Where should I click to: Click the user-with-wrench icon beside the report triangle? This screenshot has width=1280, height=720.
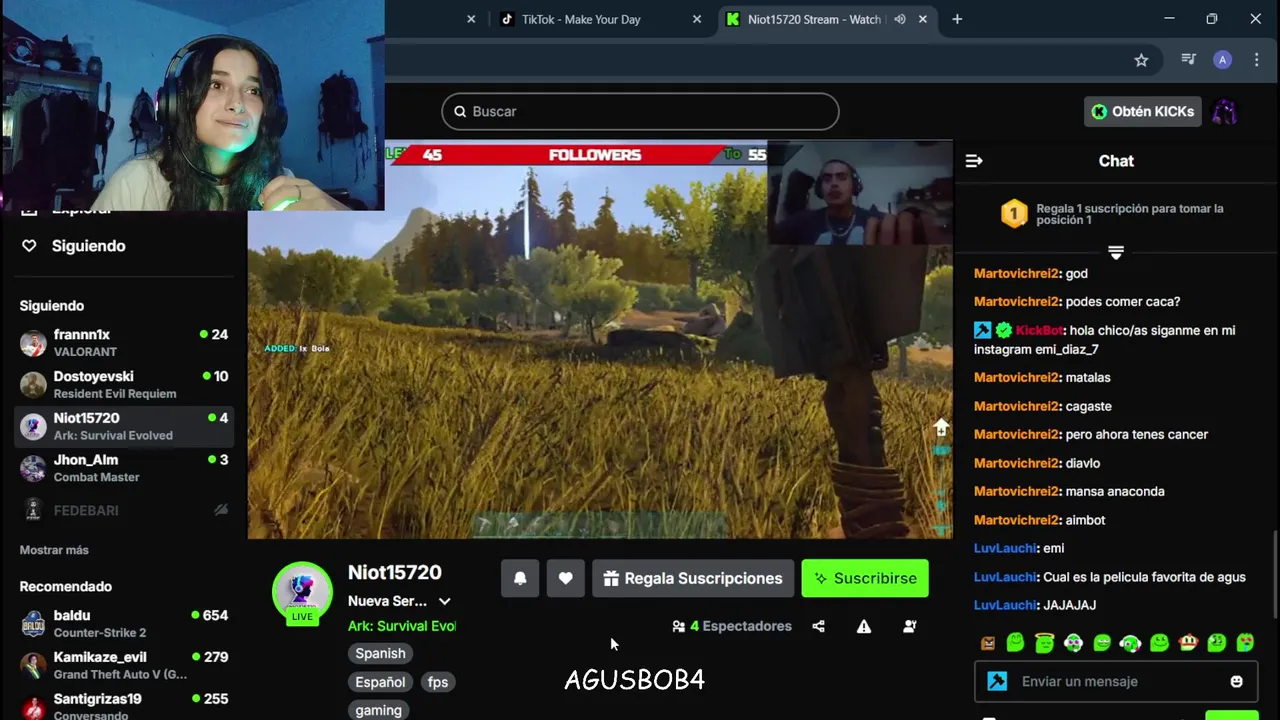pos(910,626)
